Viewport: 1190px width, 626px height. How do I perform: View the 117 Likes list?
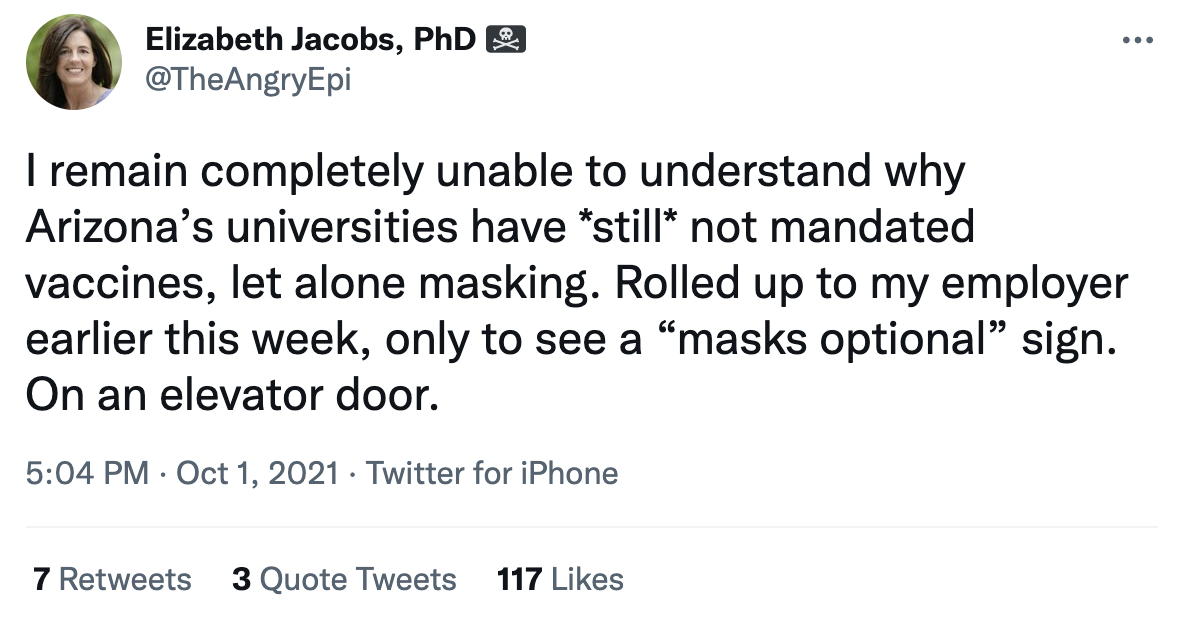[560, 579]
